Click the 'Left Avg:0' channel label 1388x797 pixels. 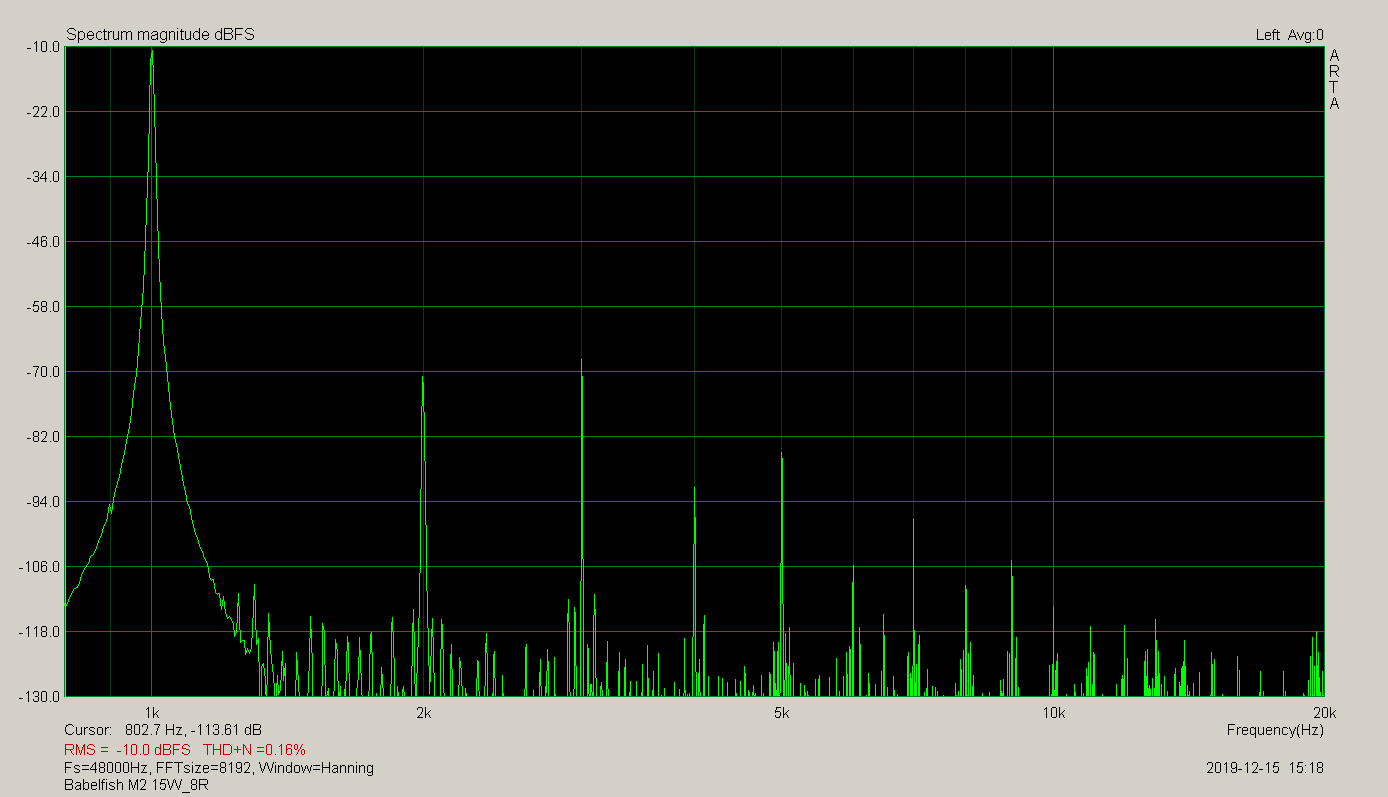1289,35
